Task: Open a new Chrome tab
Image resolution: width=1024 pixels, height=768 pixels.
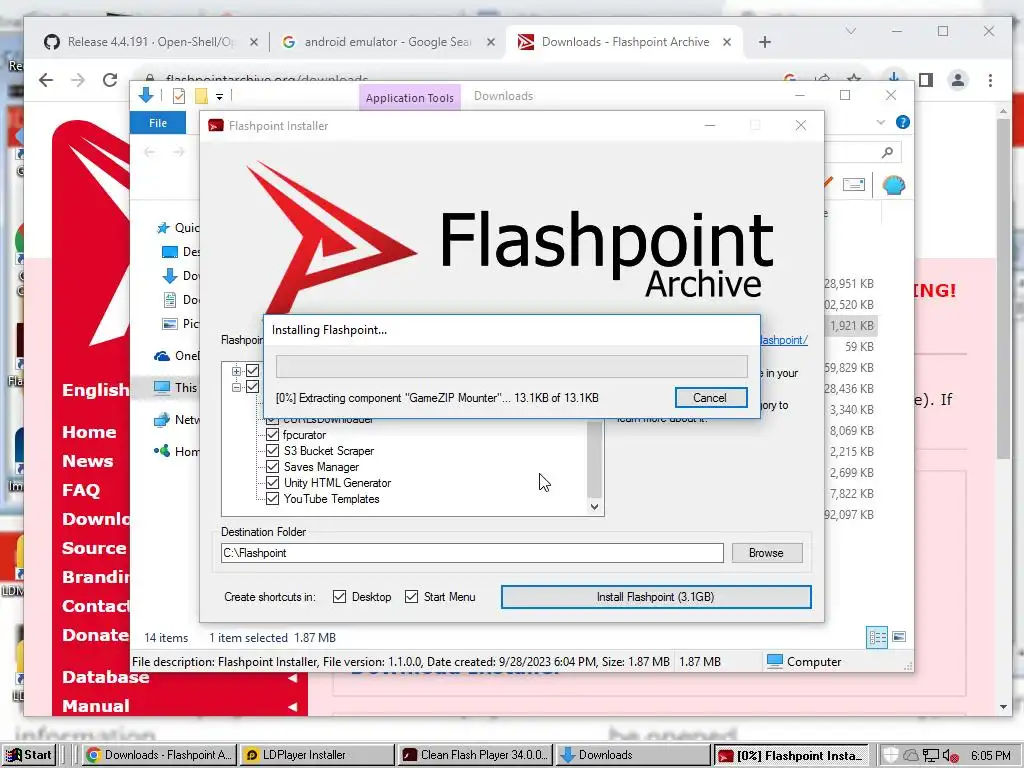Action: 765,42
